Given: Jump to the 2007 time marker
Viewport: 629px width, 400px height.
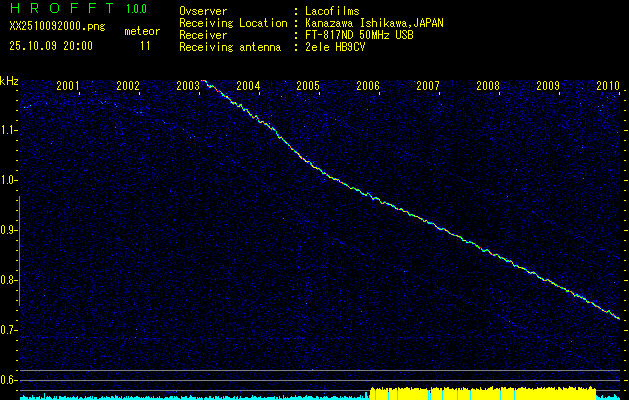Looking at the screenshot, I should click(428, 86).
